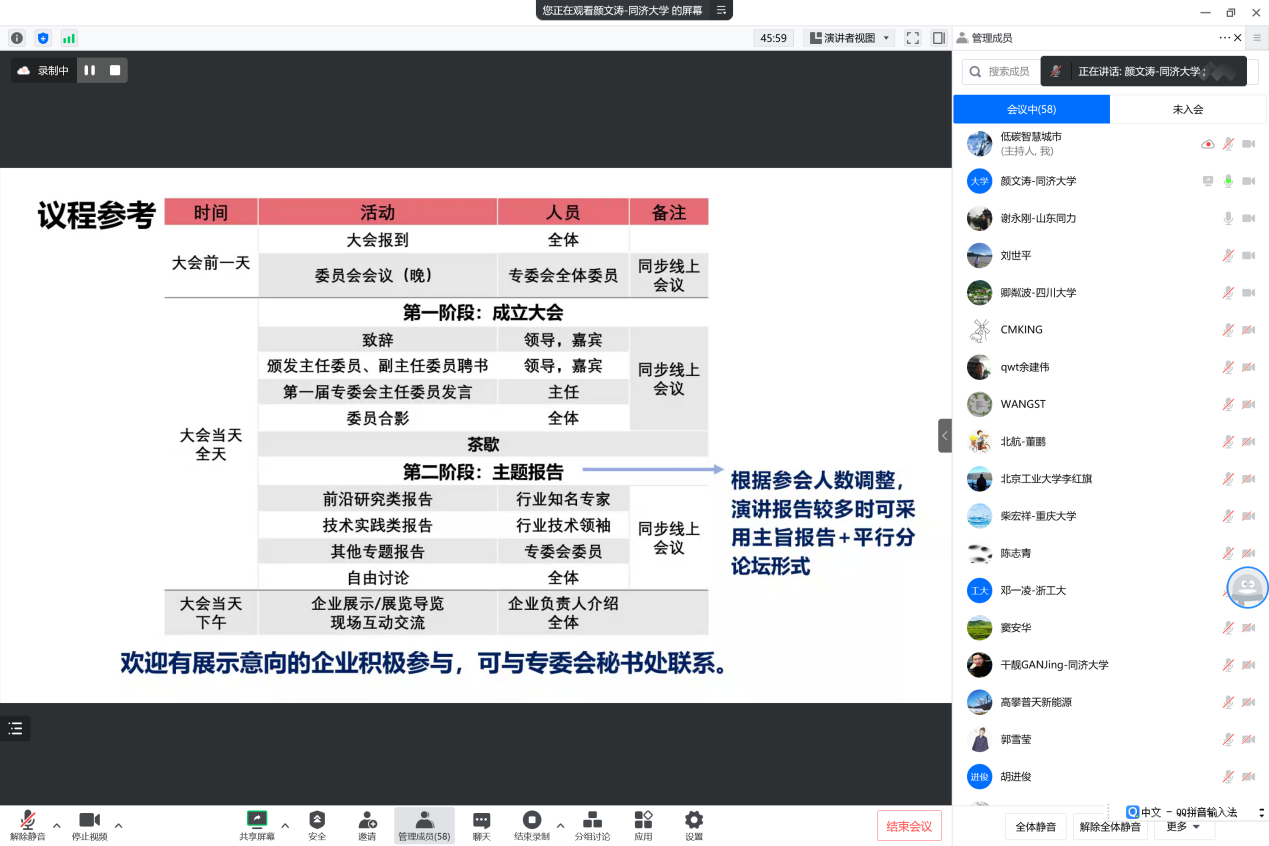Open the 邀请 invite dialog
Image resolution: width=1269 pixels, height=846 pixels.
pos(367,824)
